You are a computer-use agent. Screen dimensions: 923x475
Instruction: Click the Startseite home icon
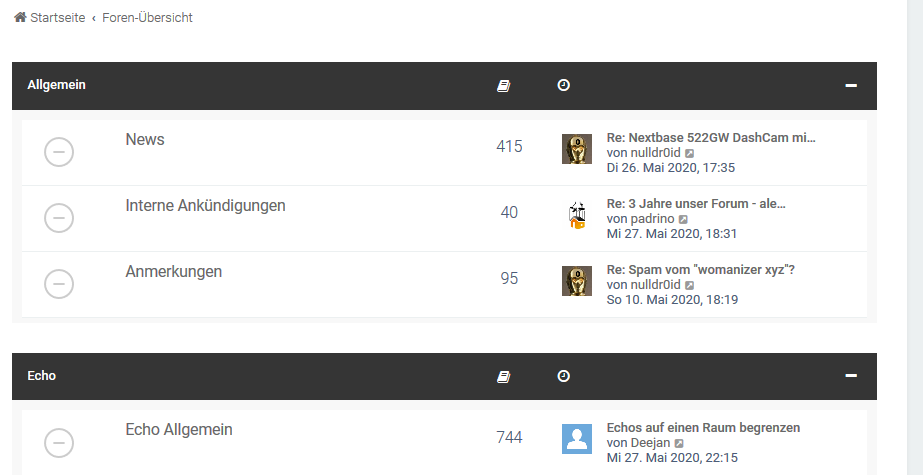coord(20,18)
